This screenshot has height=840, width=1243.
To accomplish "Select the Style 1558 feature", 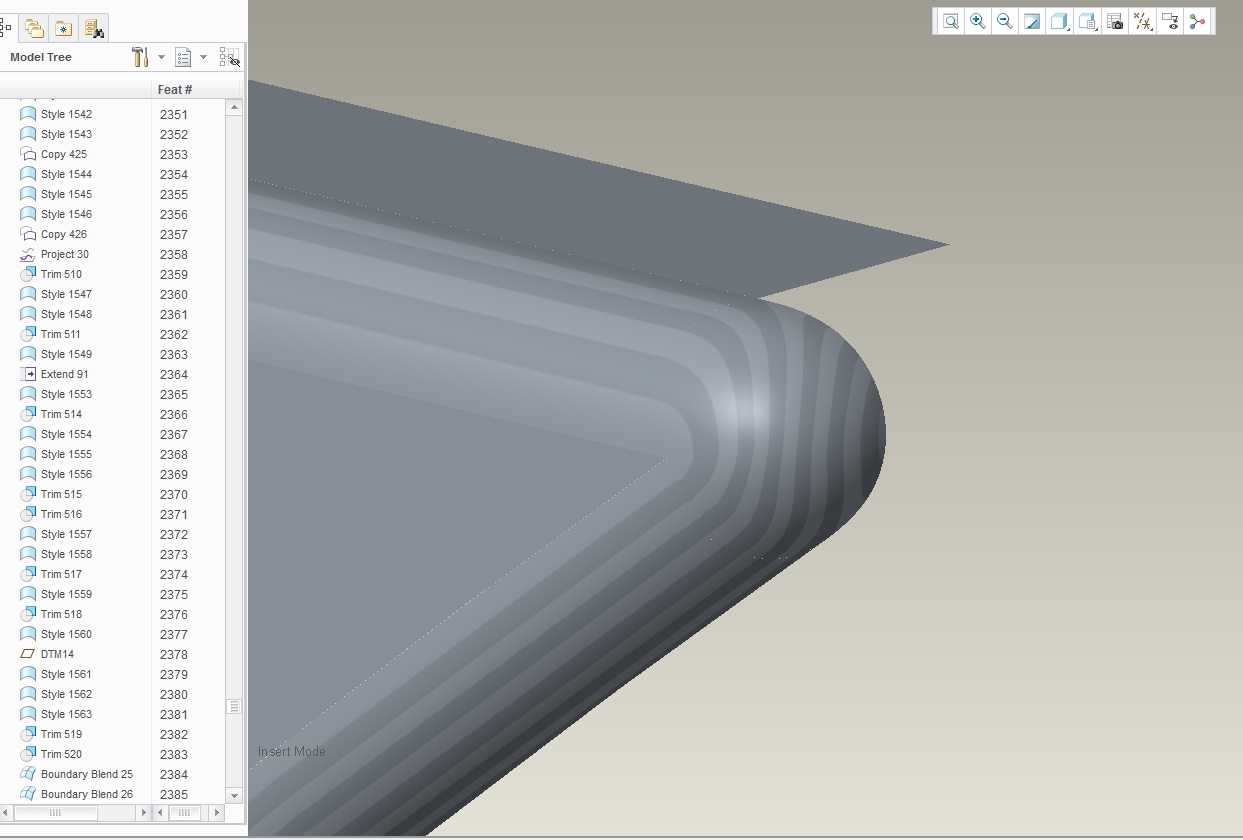I will click(66, 554).
